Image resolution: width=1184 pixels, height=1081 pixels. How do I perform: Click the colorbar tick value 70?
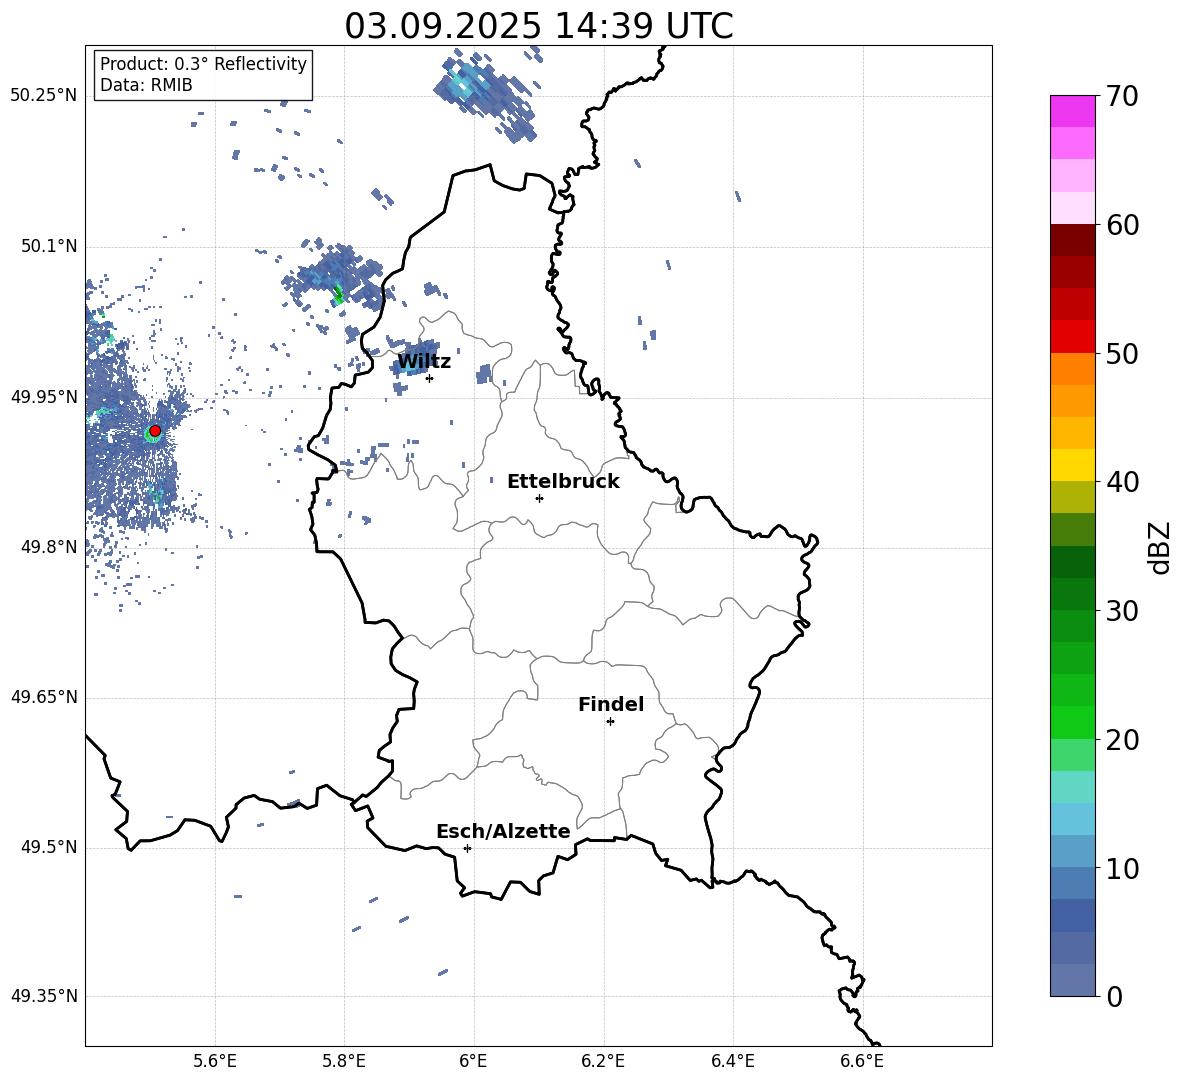point(1123,97)
